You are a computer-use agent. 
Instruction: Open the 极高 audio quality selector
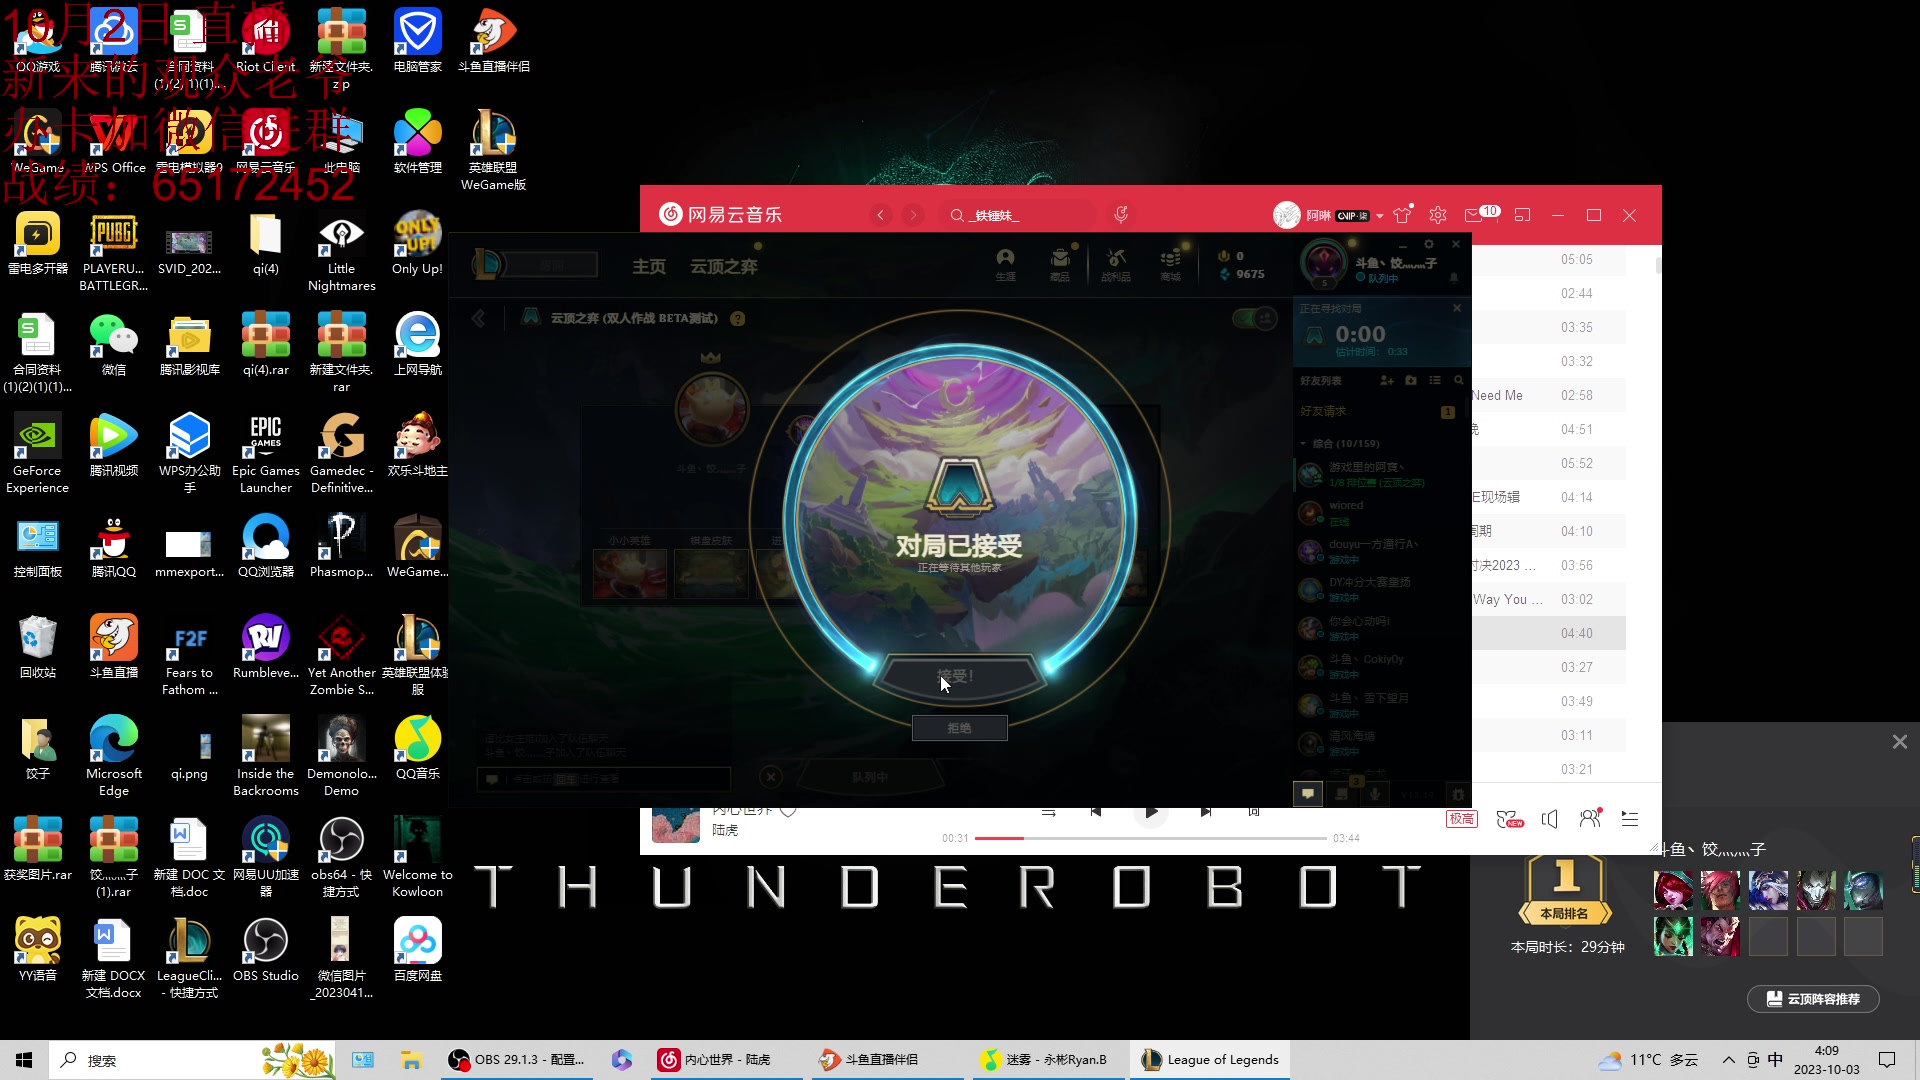(x=1462, y=819)
